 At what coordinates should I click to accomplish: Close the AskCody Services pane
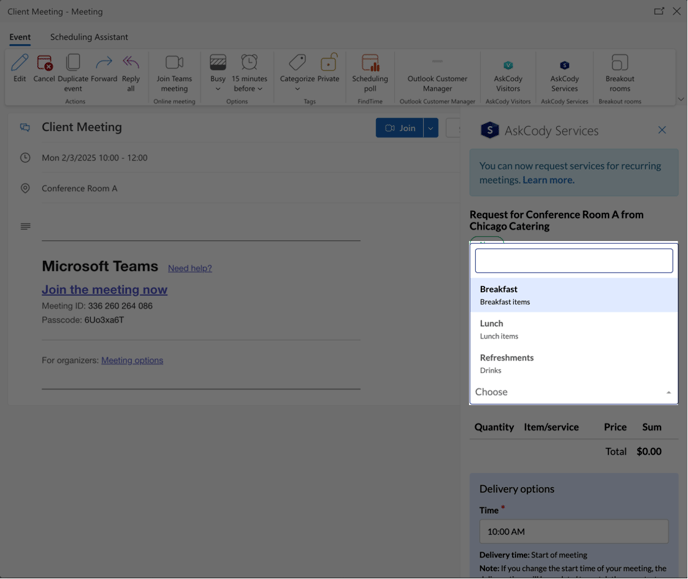[662, 130]
